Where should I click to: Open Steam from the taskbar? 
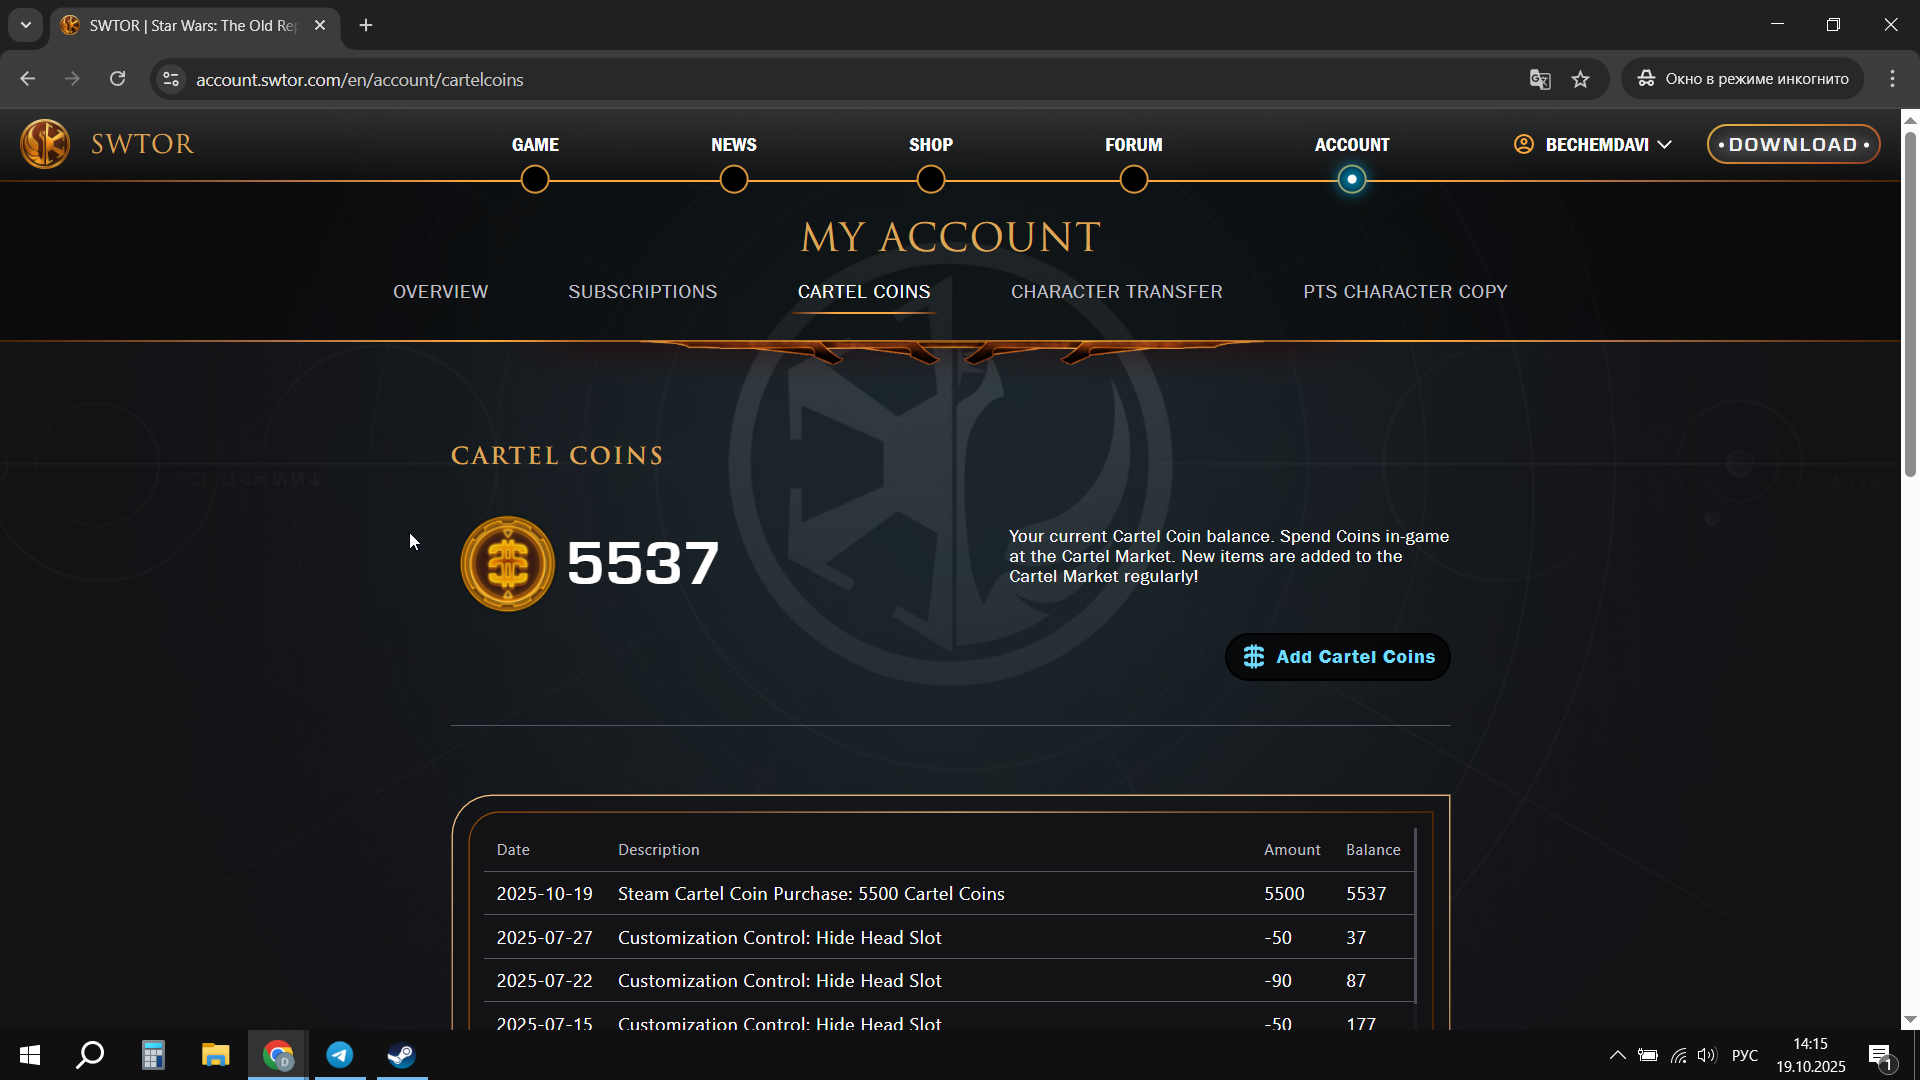pos(401,1055)
